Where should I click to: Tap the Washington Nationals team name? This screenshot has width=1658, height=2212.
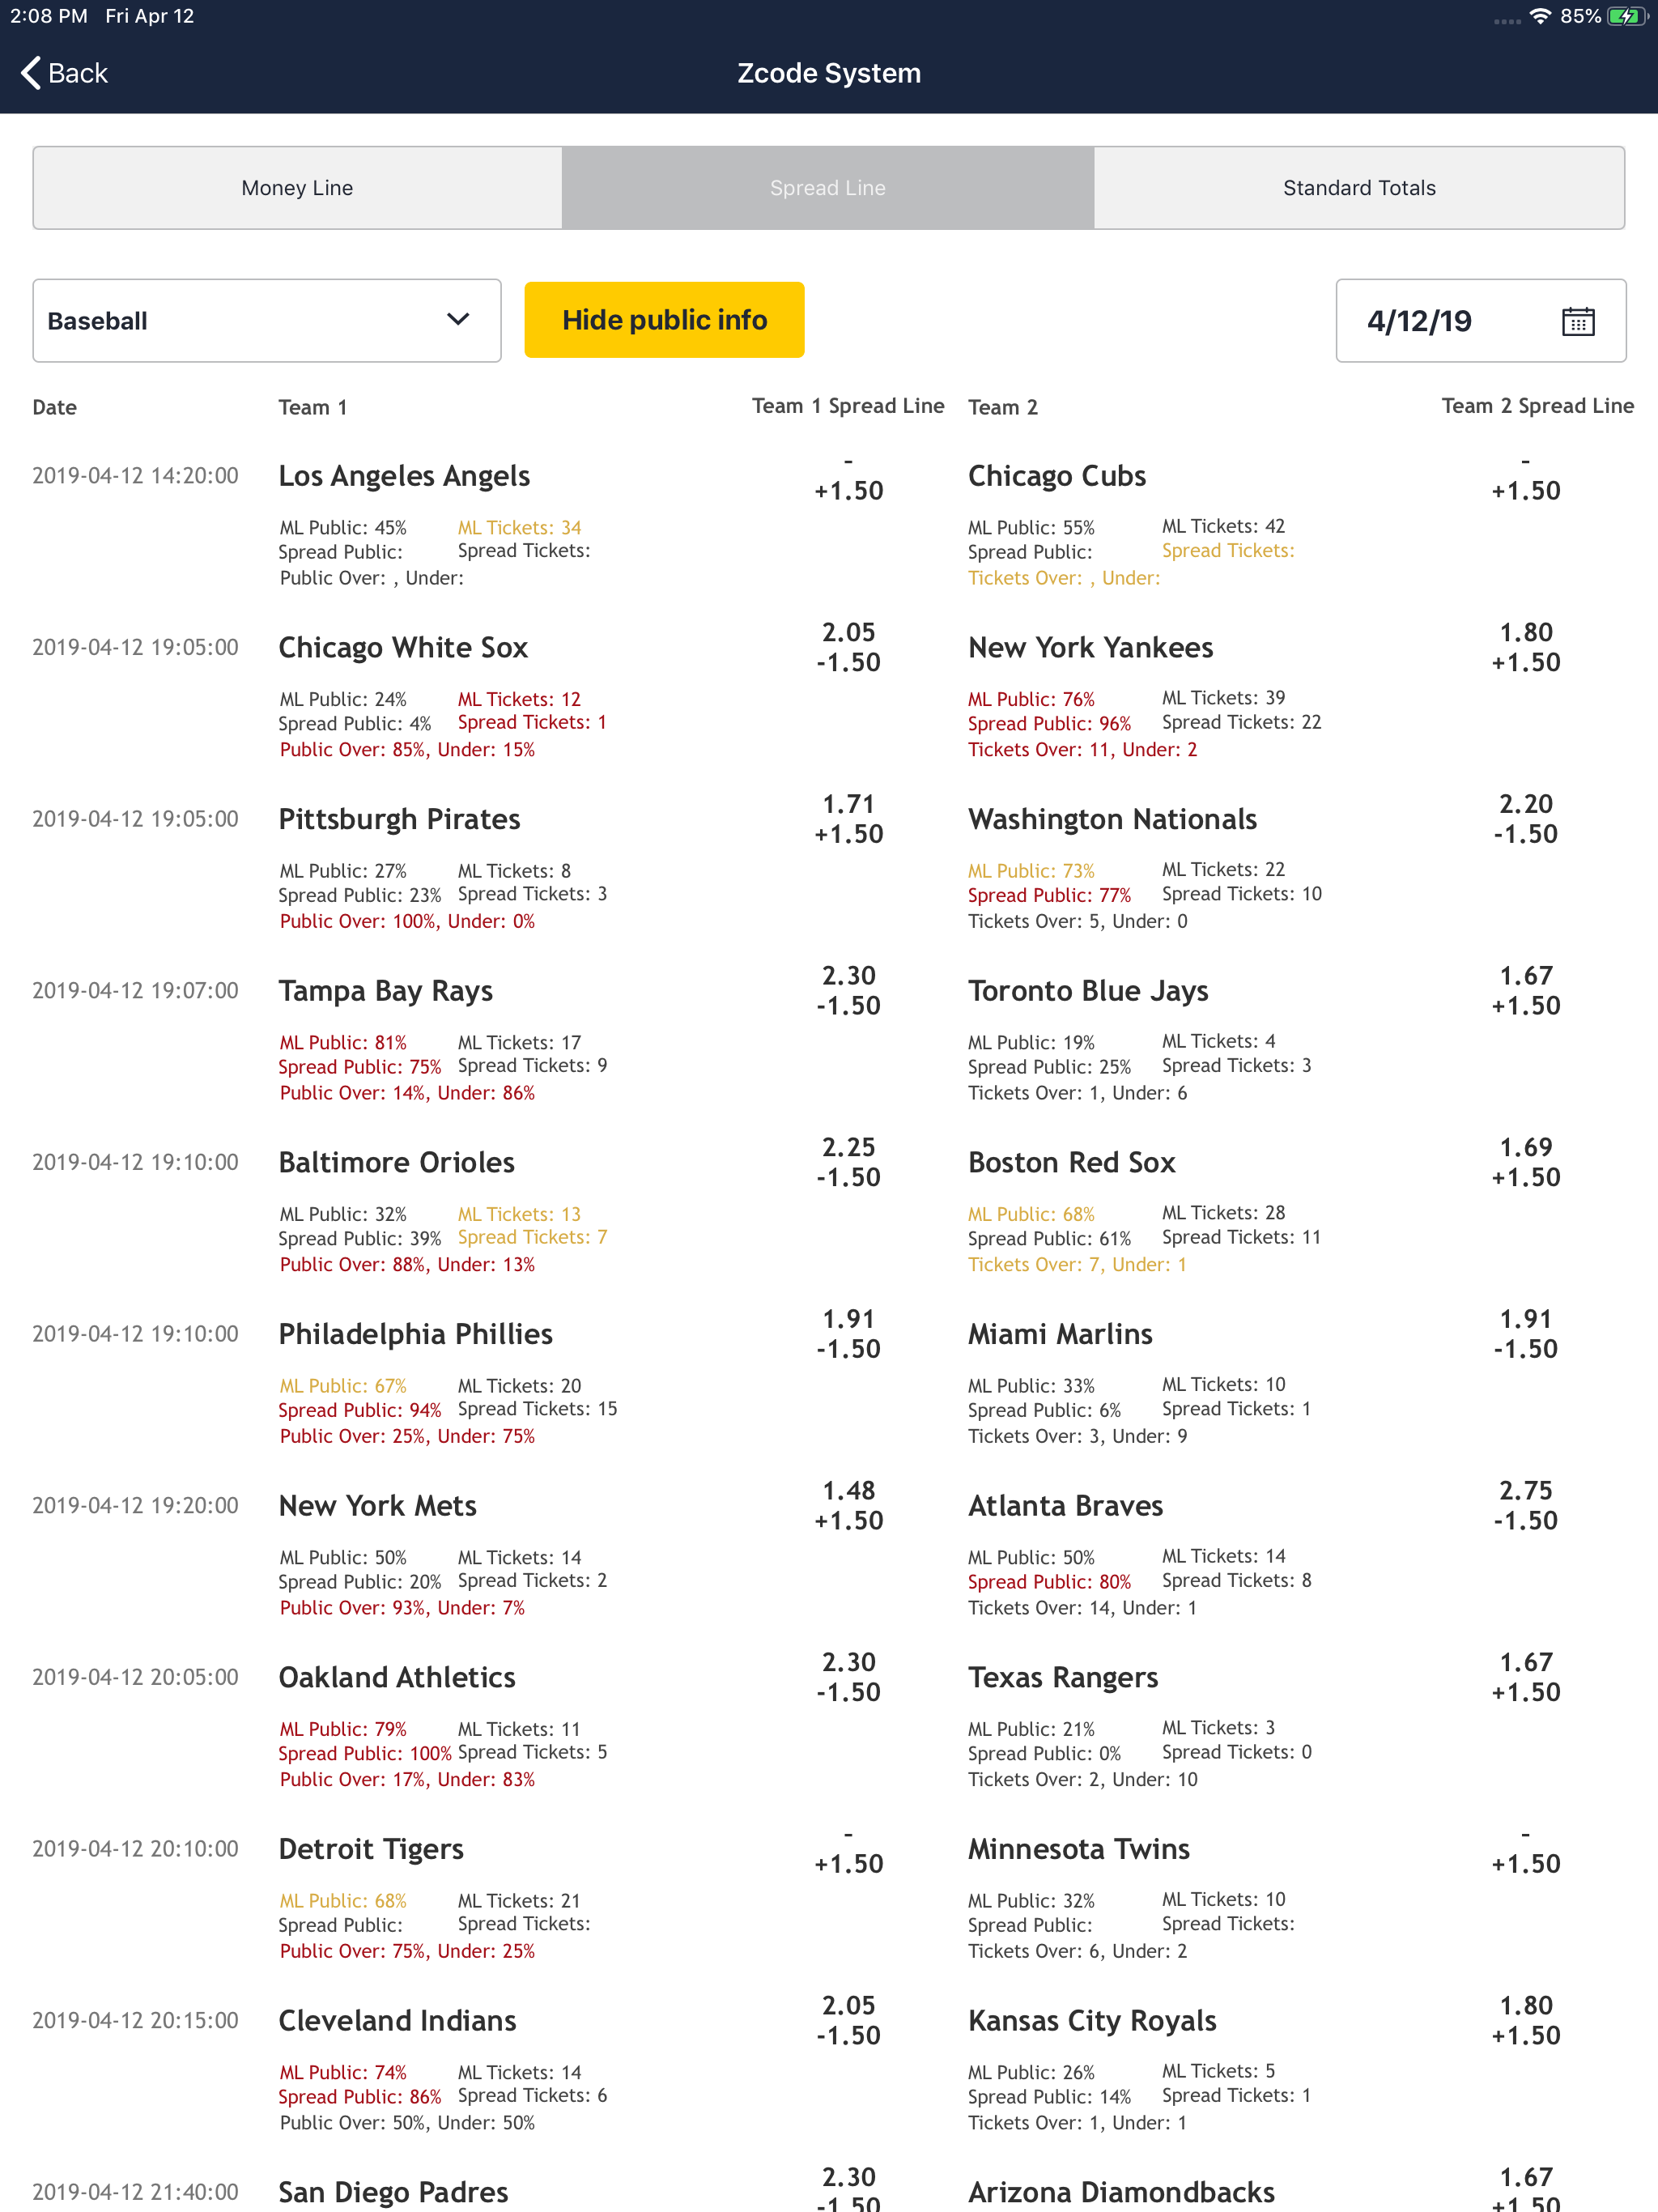pyautogui.click(x=1112, y=820)
